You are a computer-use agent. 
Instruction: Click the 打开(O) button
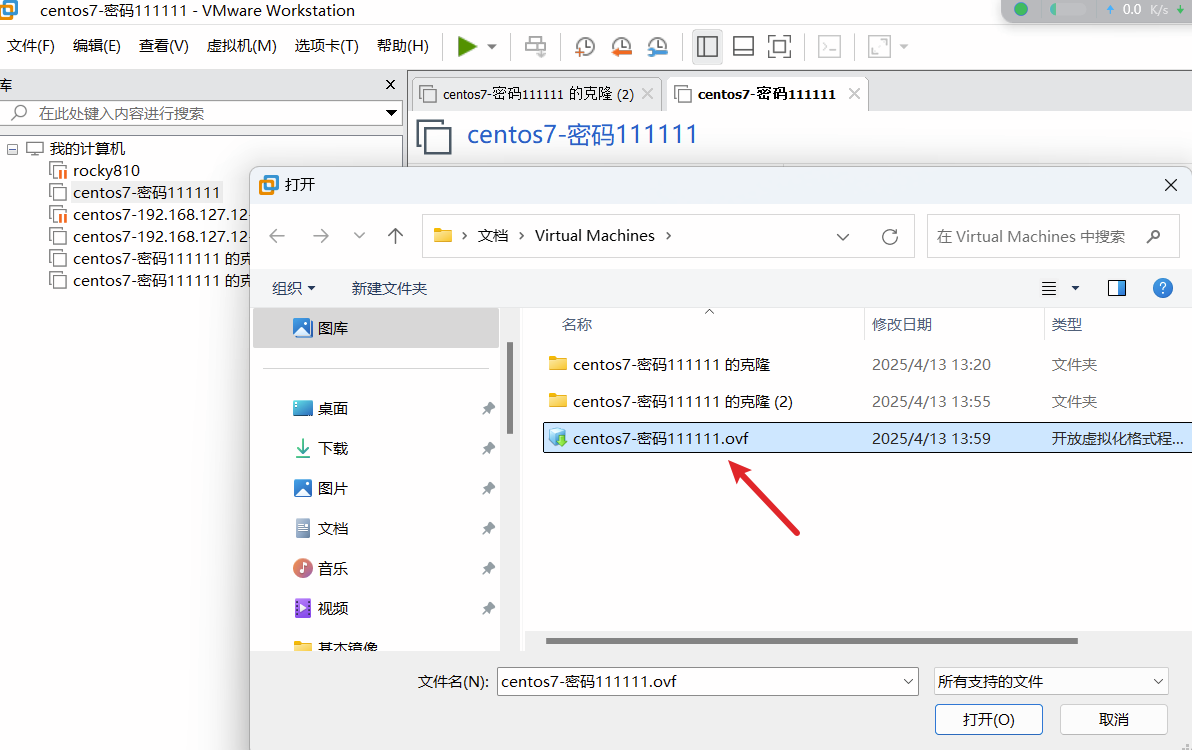(x=988, y=720)
